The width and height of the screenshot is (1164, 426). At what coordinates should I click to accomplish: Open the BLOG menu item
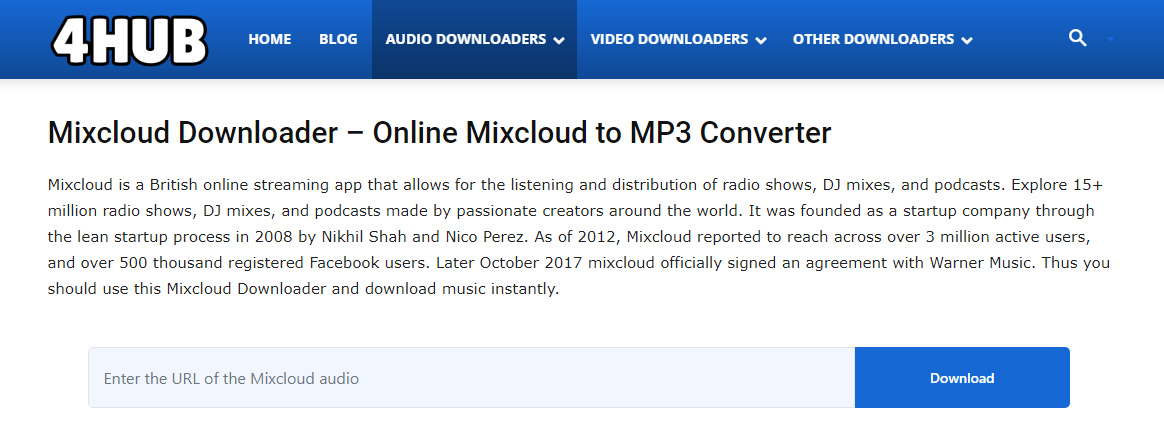[x=338, y=39]
